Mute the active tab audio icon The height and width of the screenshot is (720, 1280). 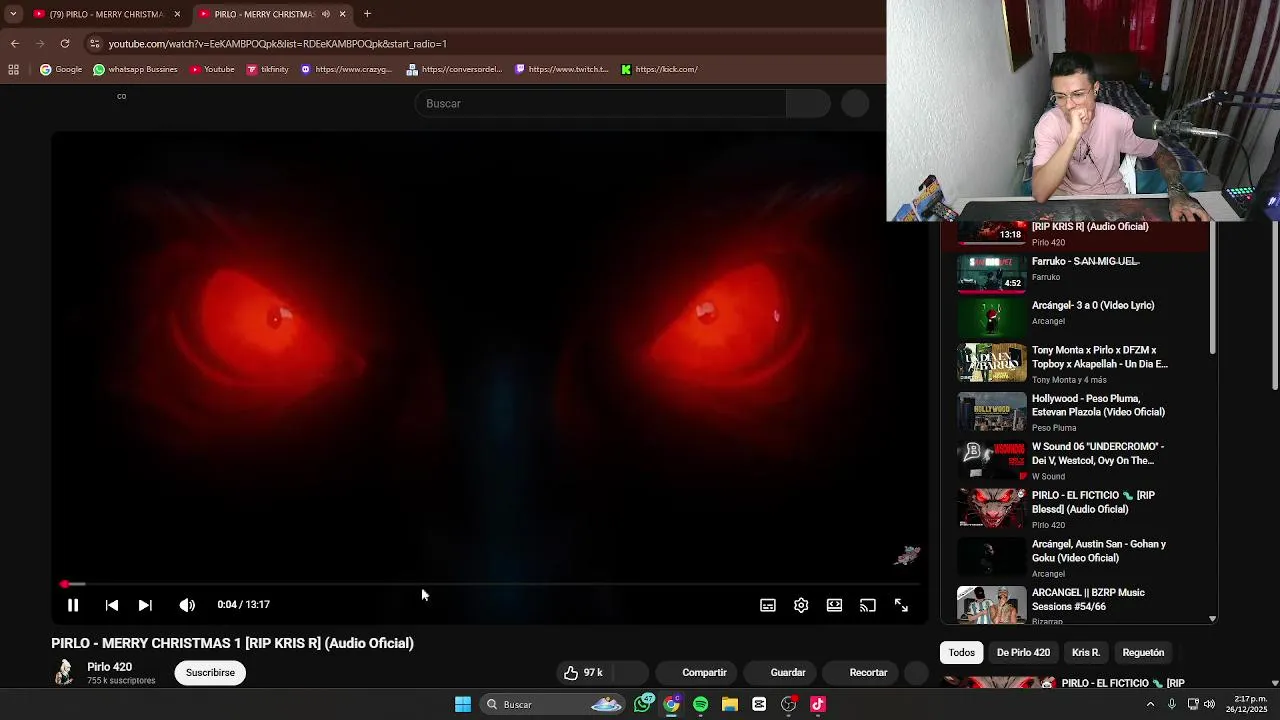pos(326,14)
